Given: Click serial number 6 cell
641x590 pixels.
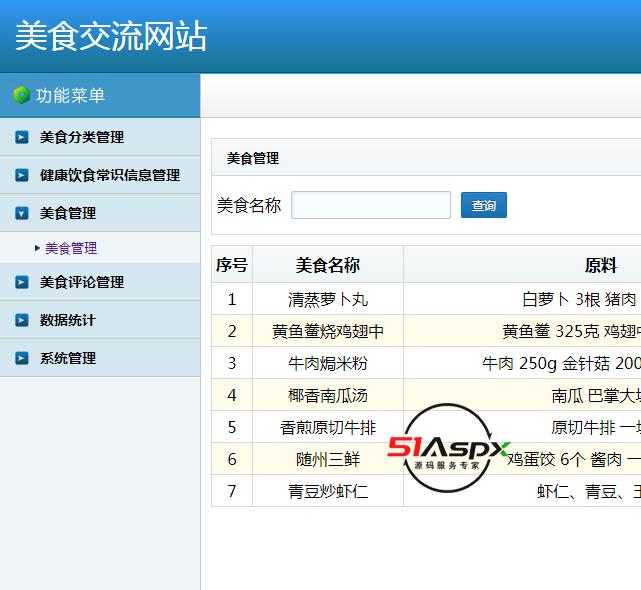Looking at the screenshot, I should (x=232, y=459).
